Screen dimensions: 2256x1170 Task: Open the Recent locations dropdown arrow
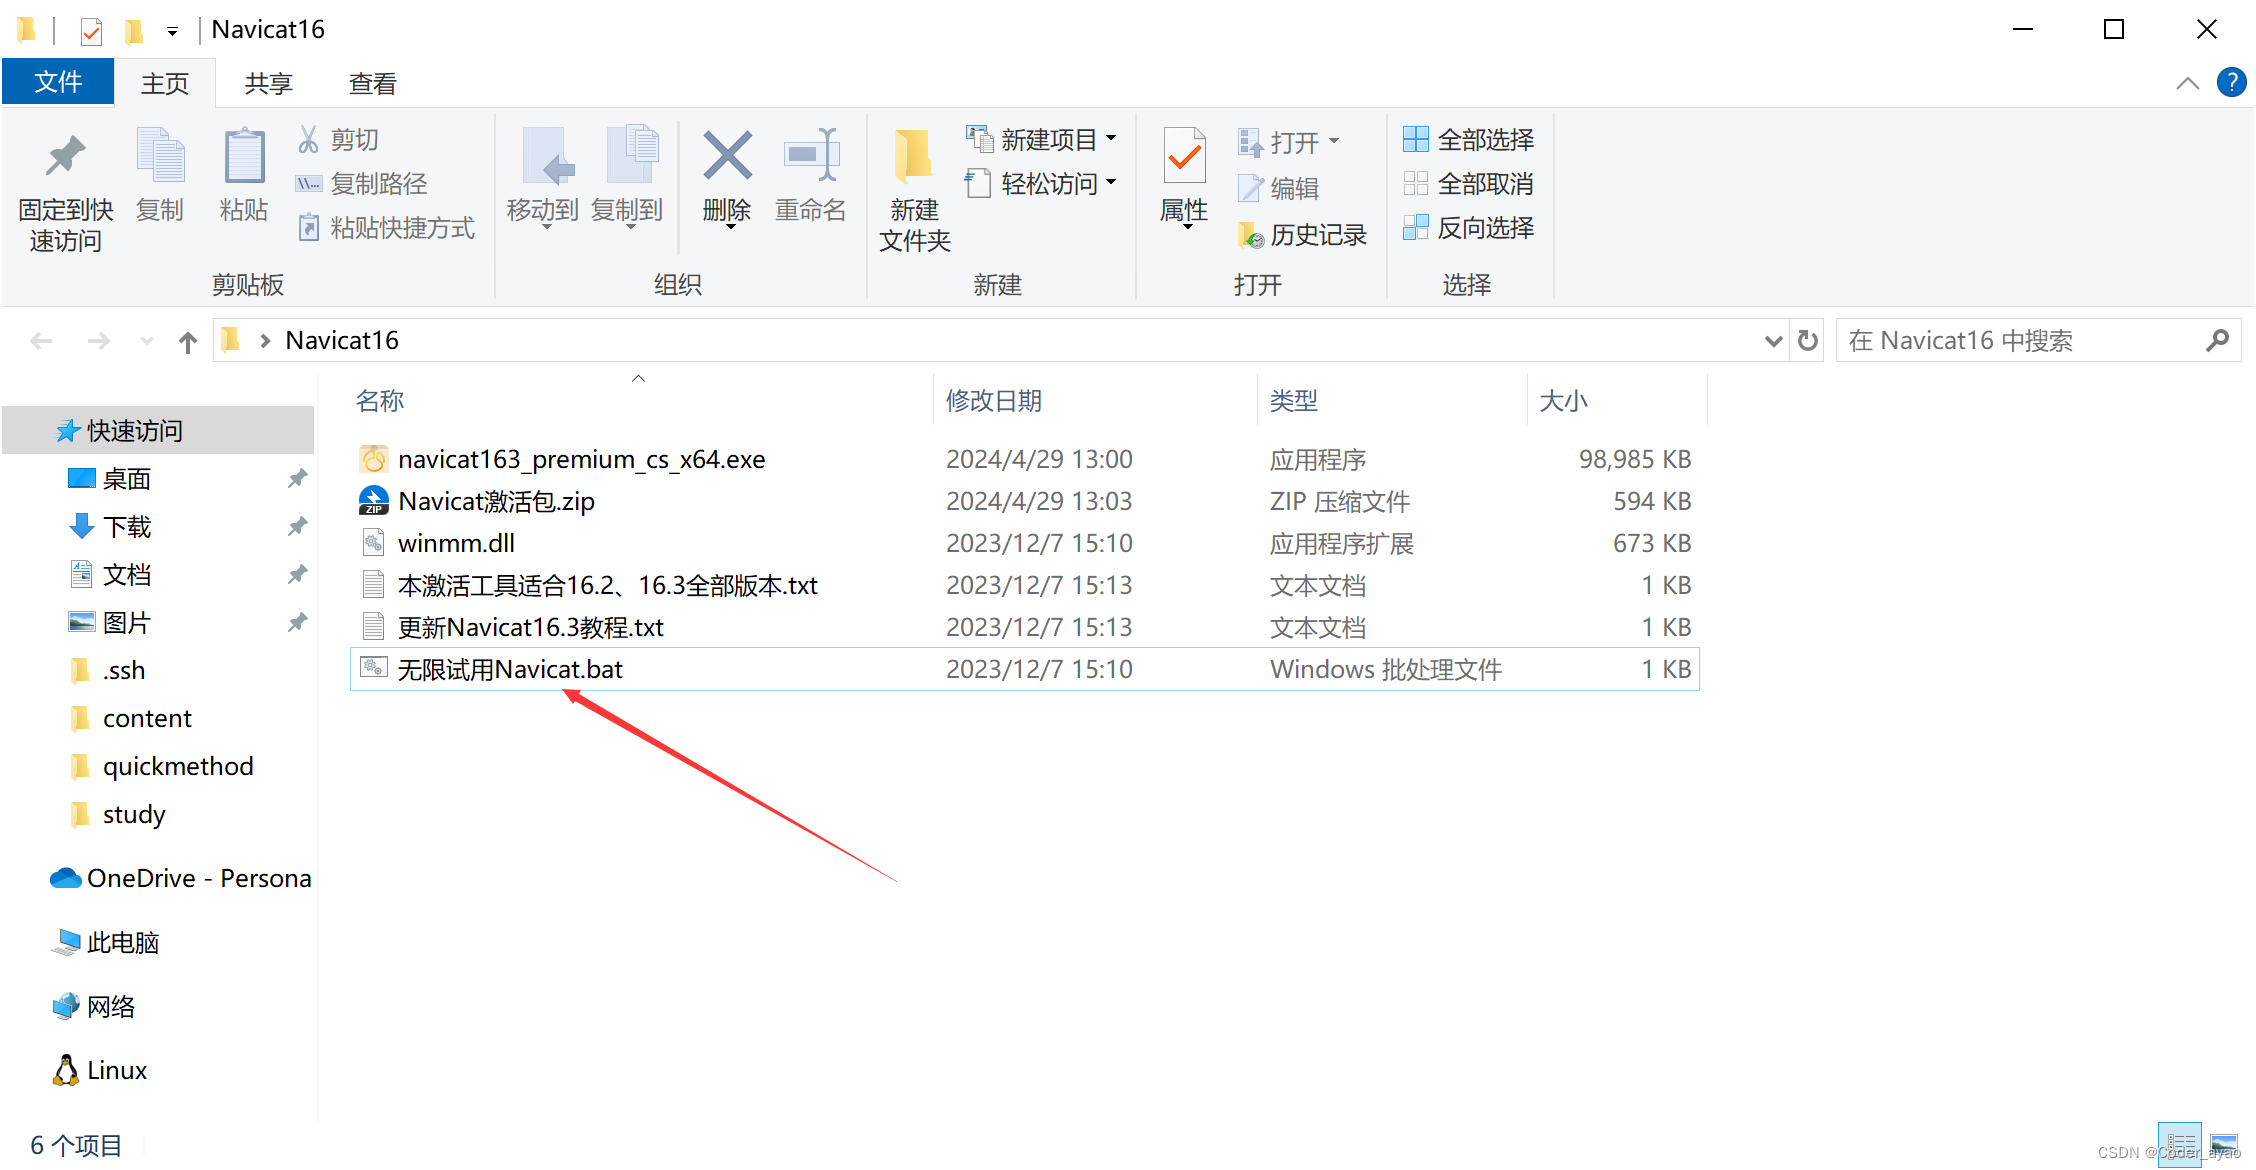pyautogui.click(x=147, y=341)
